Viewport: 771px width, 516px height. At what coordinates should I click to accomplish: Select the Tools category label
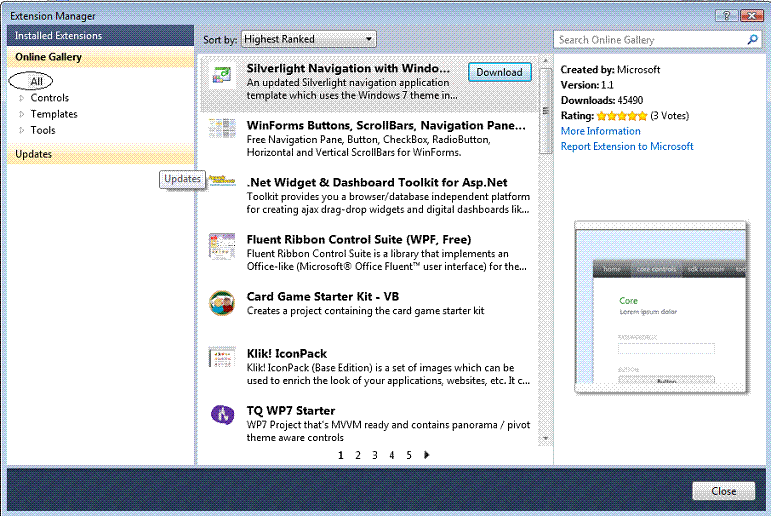pyautogui.click(x=43, y=130)
